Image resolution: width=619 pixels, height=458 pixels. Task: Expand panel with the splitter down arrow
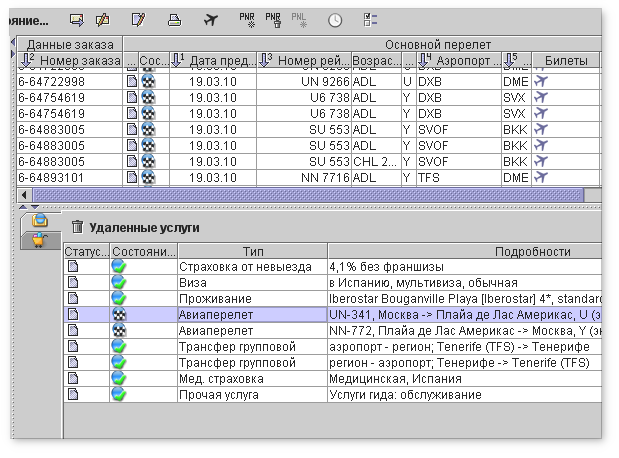[x=35, y=207]
